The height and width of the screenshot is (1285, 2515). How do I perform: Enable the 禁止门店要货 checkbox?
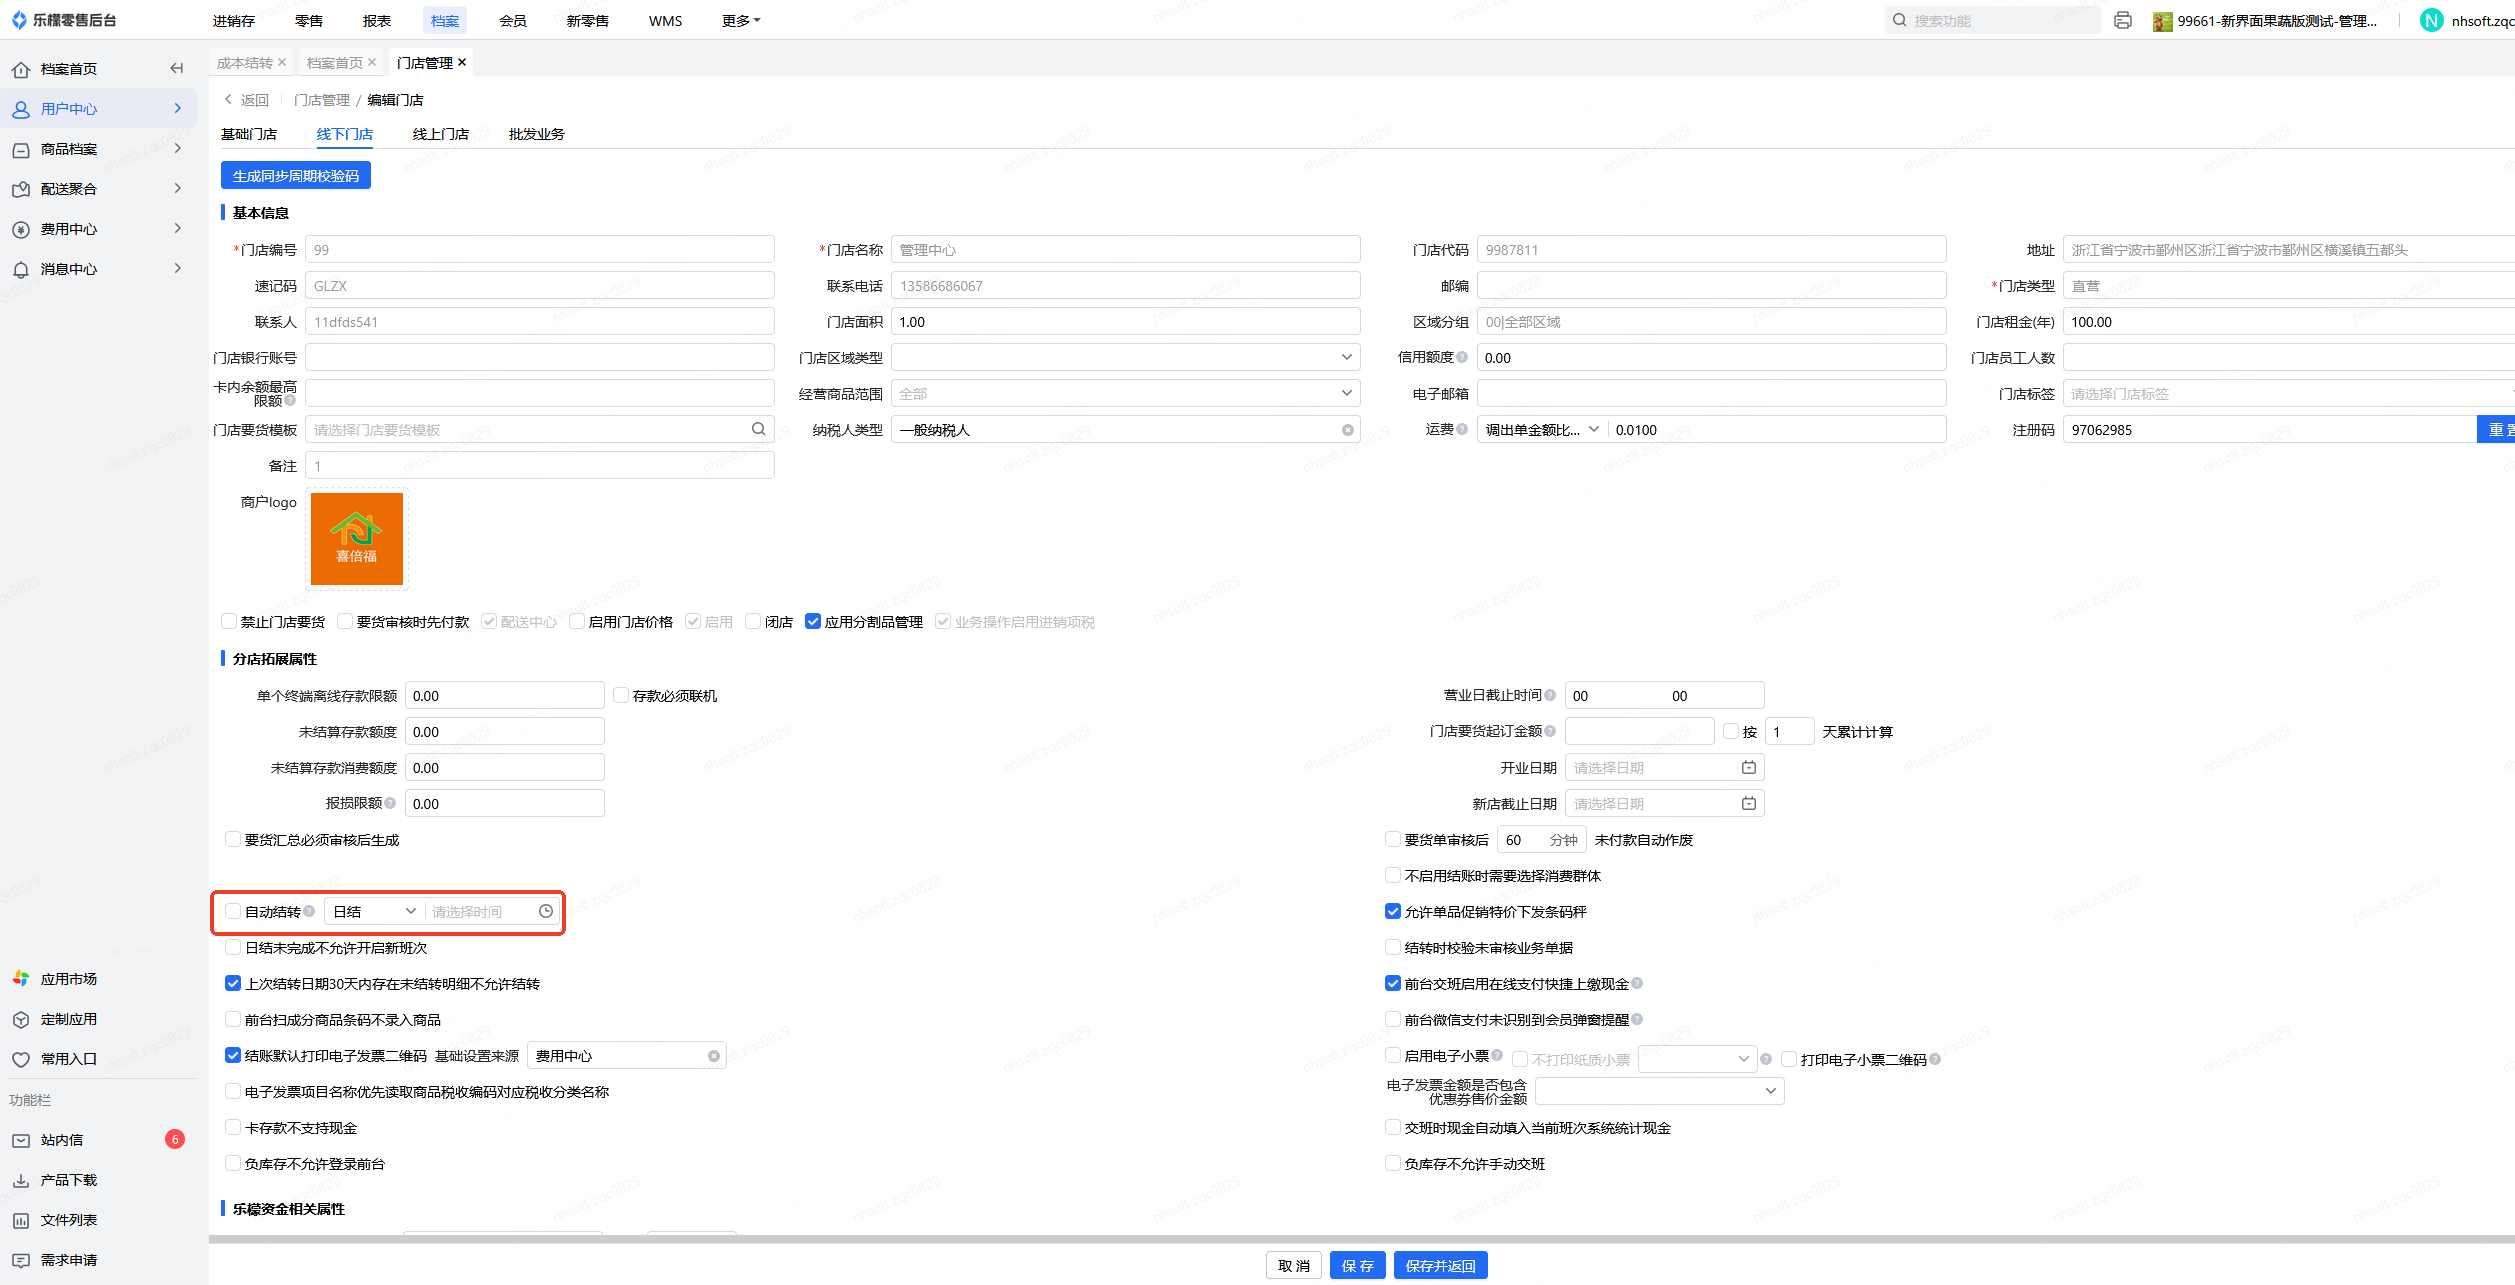point(229,621)
